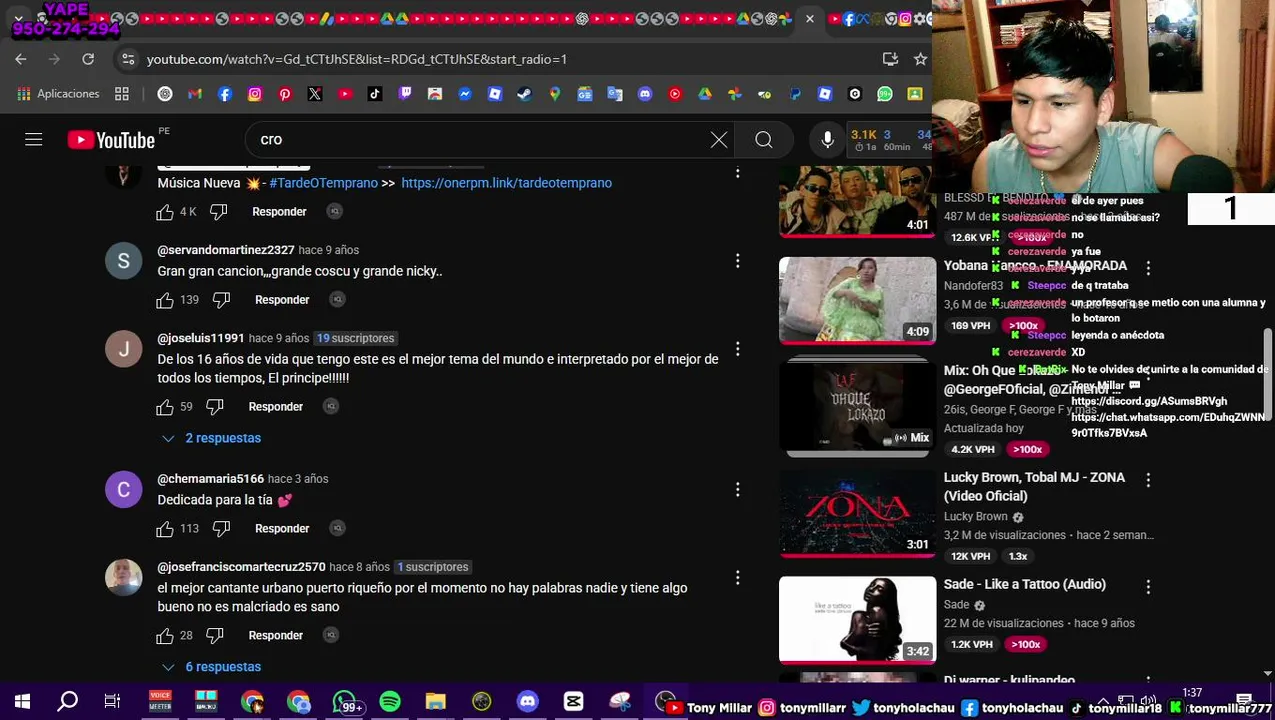Open options menu for @joseluis11991 comment
The height and width of the screenshot is (720, 1275).
(x=738, y=349)
